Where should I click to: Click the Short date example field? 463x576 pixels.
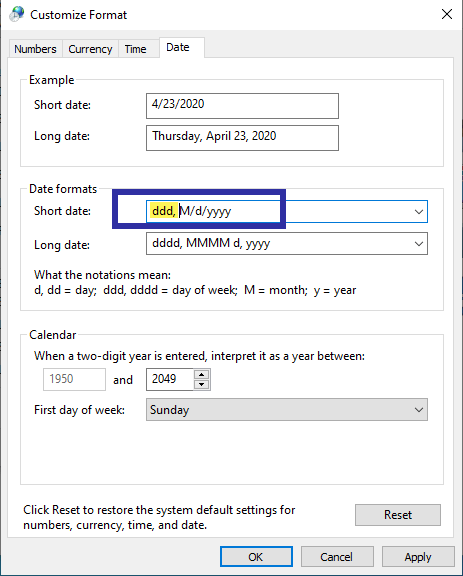tap(242, 106)
